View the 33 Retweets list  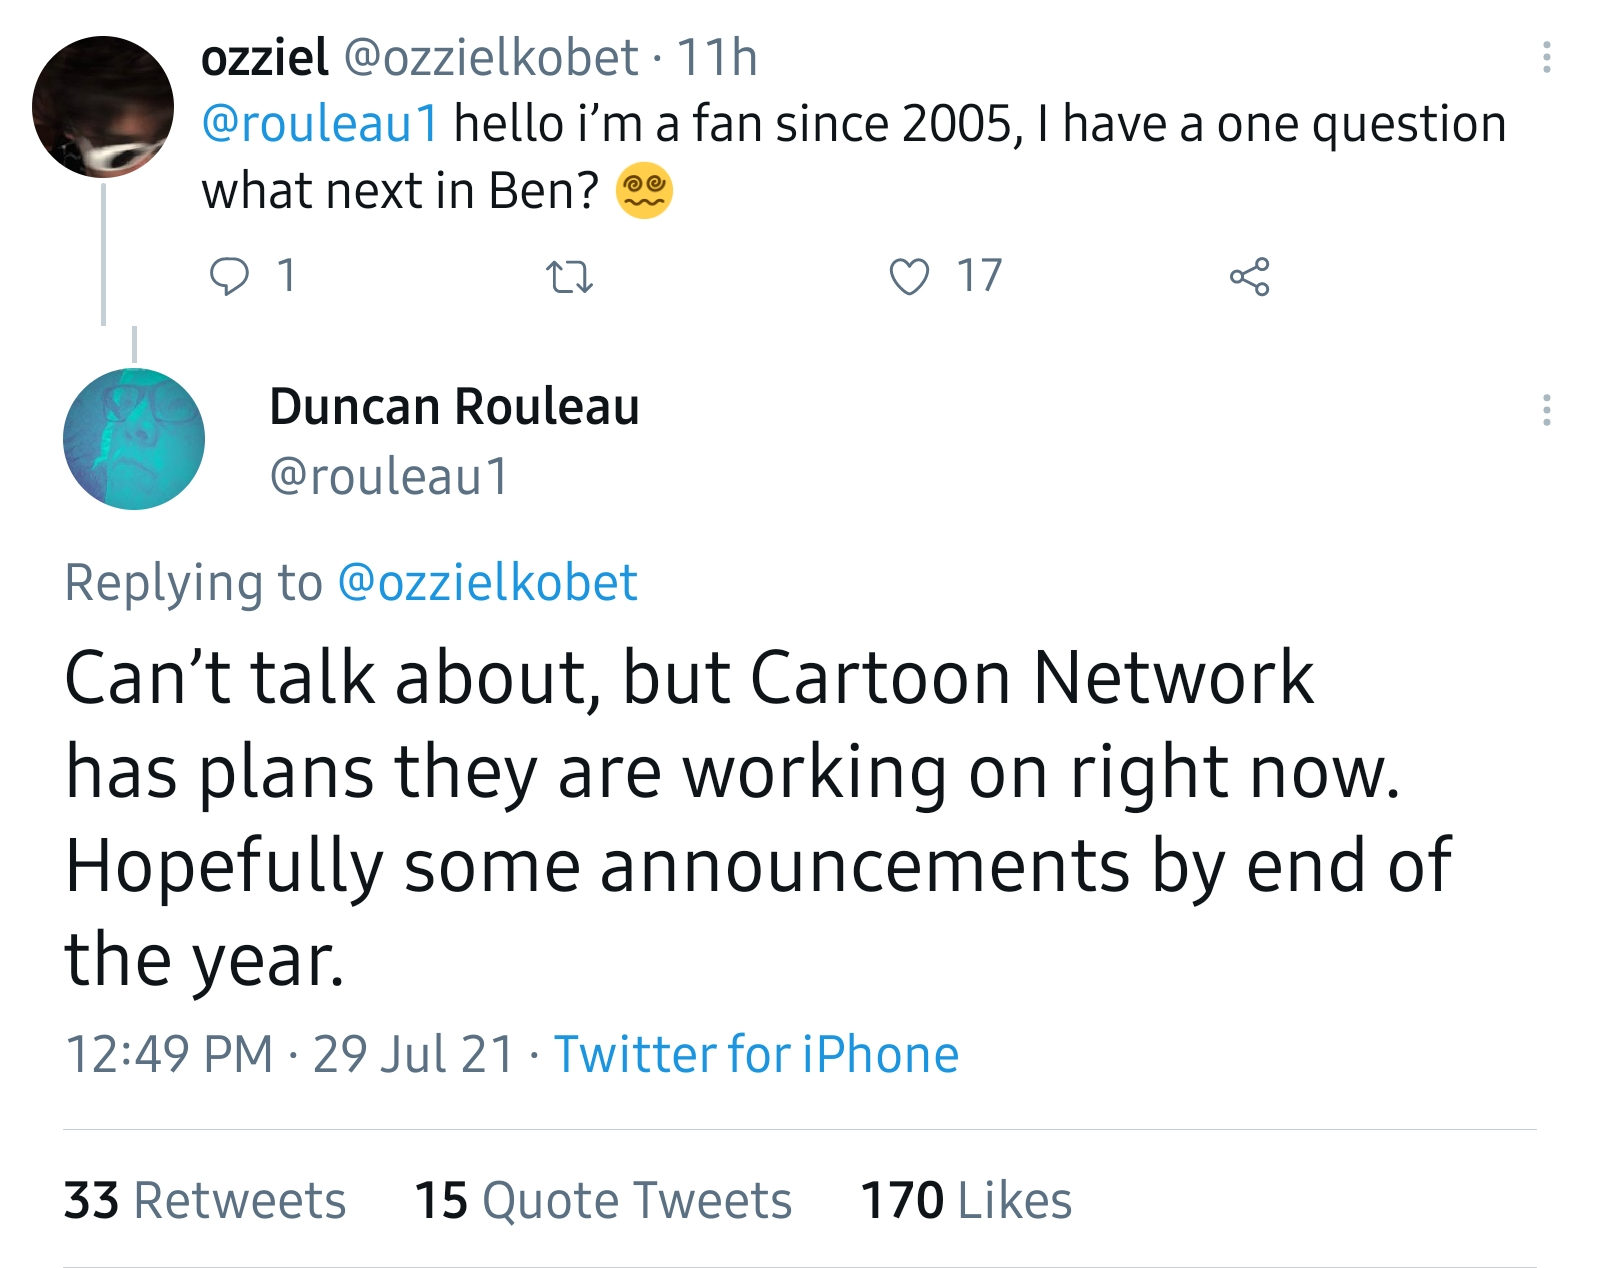[x=205, y=1200]
